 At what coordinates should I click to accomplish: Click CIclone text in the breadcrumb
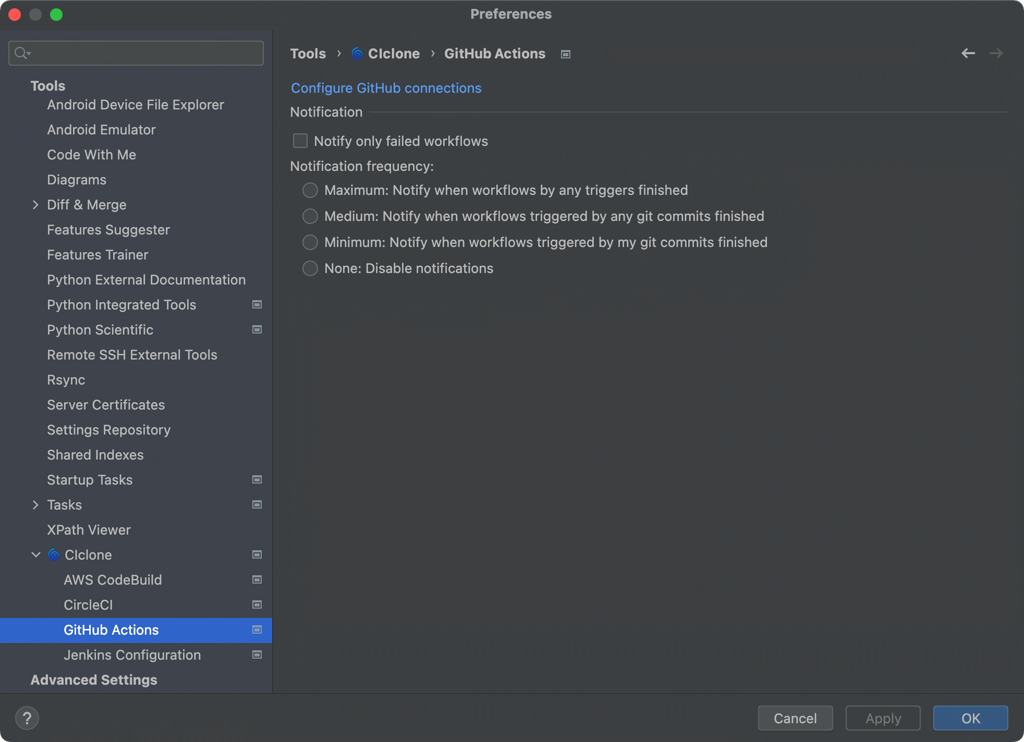tap(394, 54)
